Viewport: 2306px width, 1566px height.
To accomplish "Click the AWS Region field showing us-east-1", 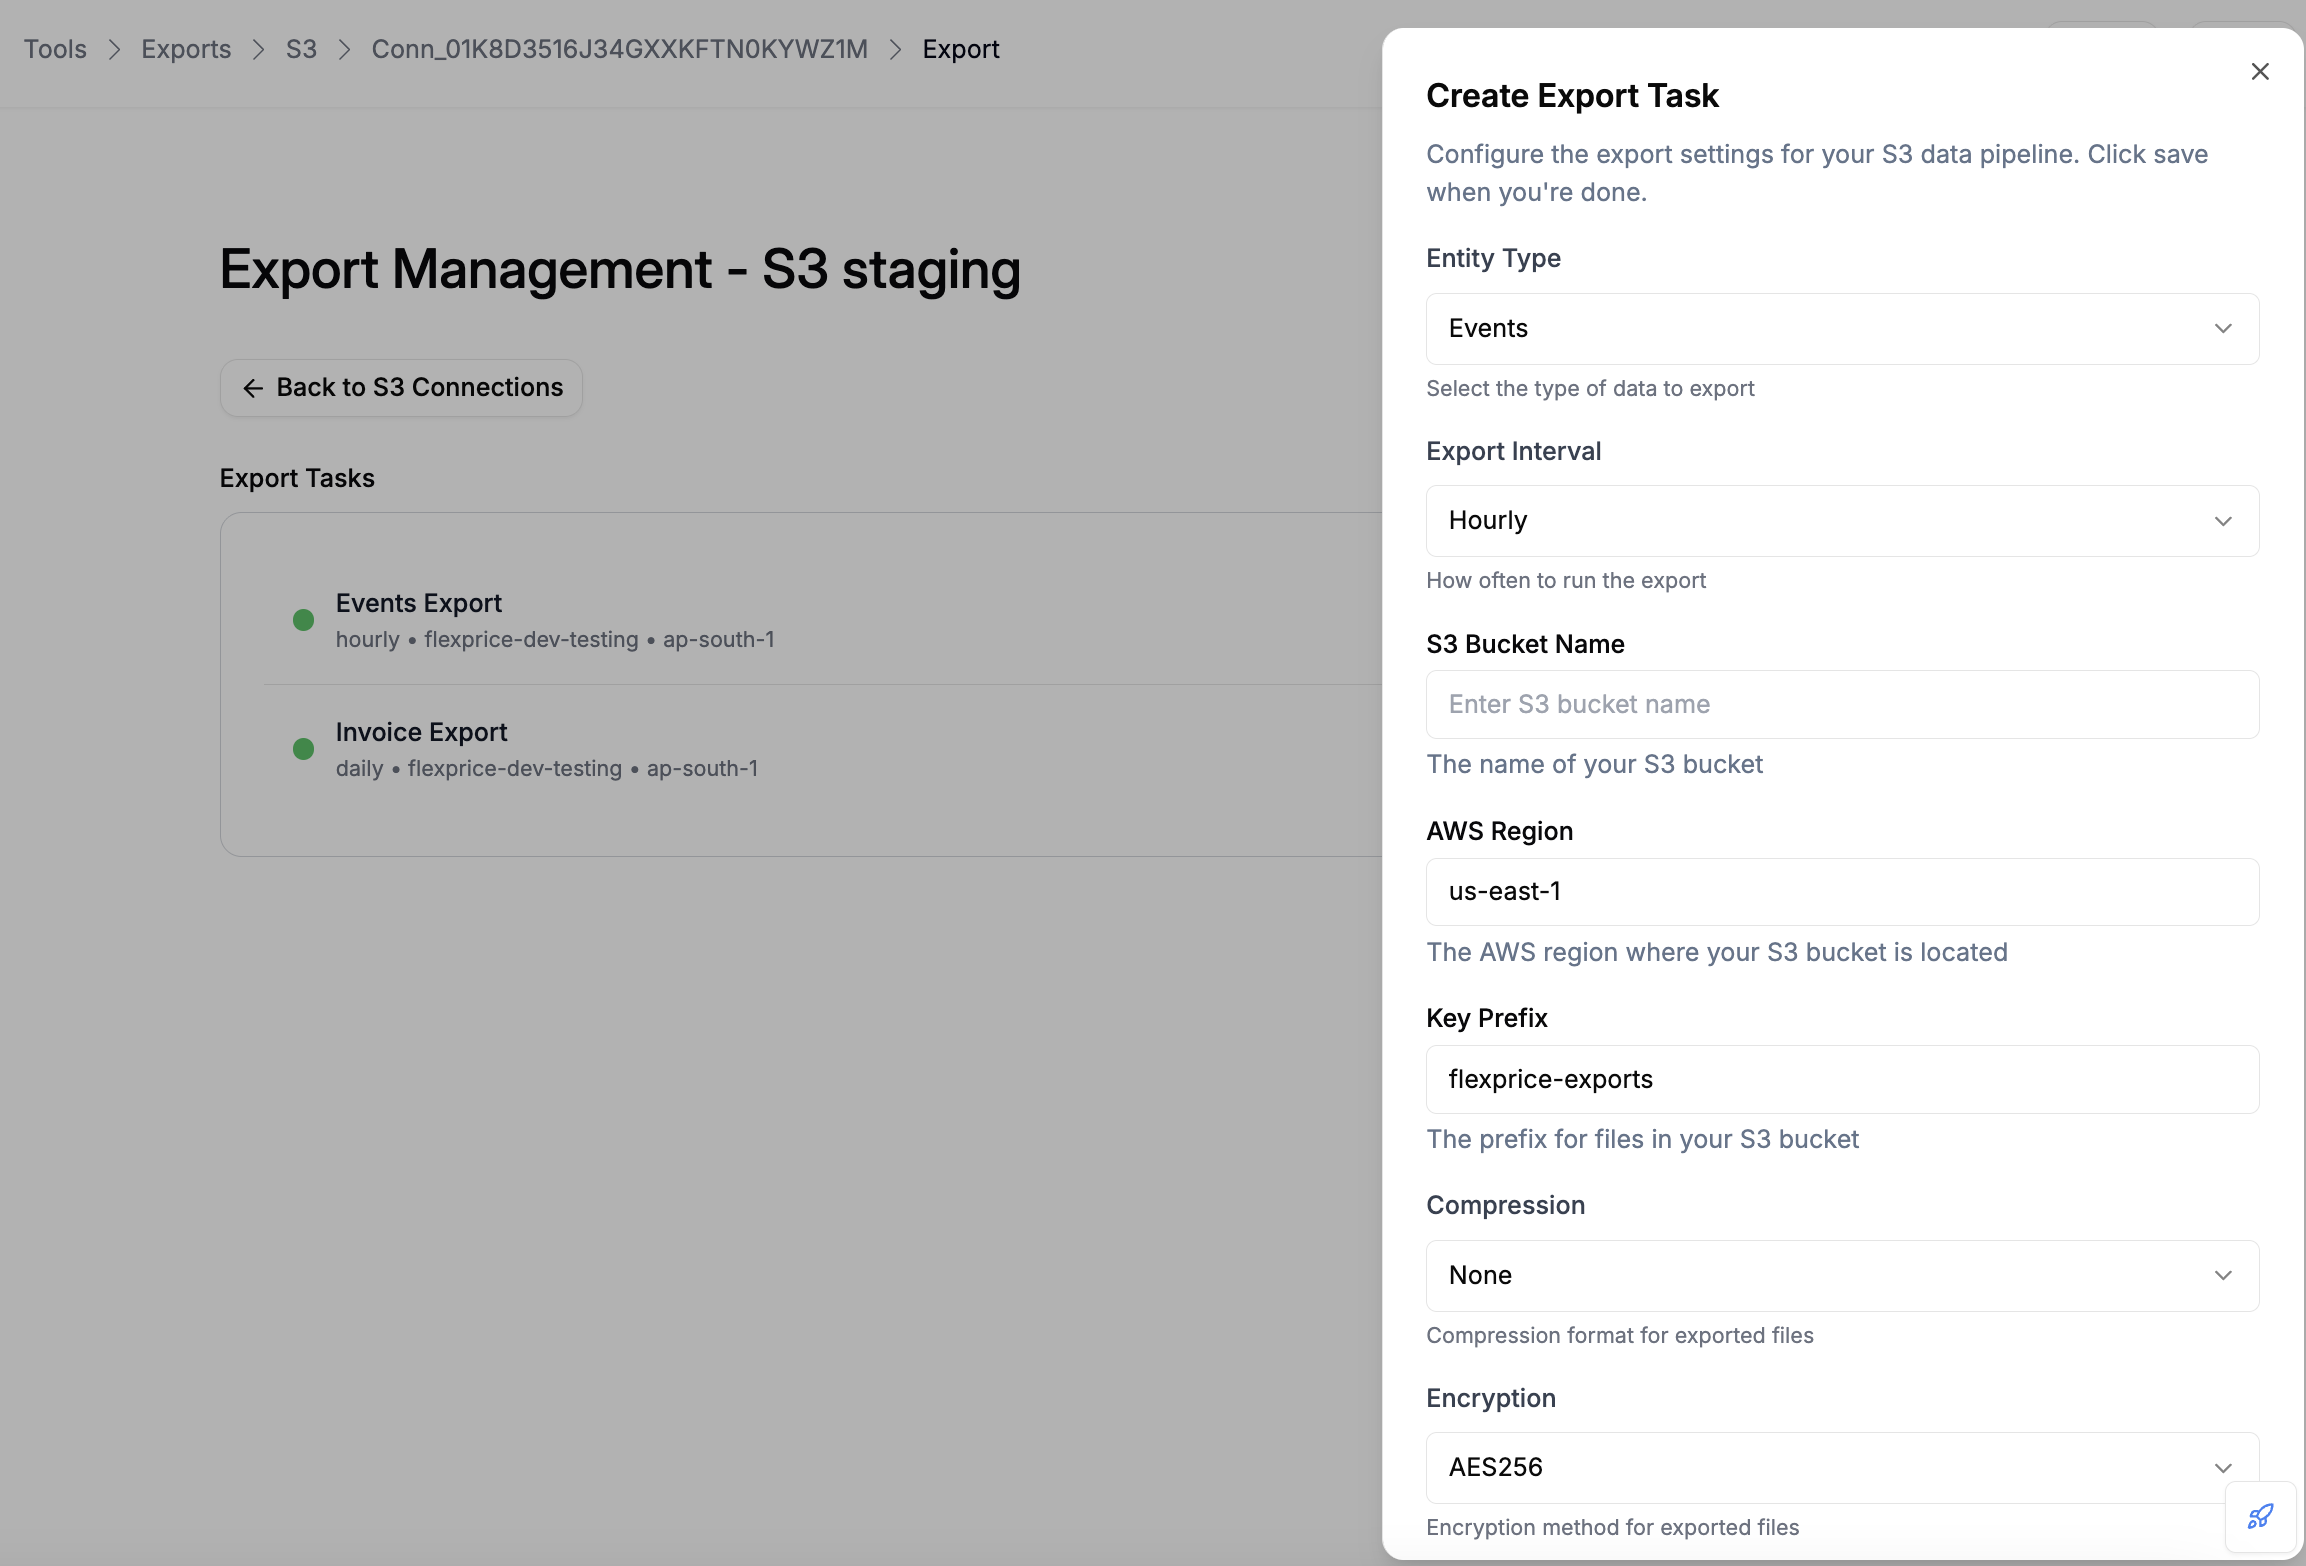I will [x=1842, y=891].
